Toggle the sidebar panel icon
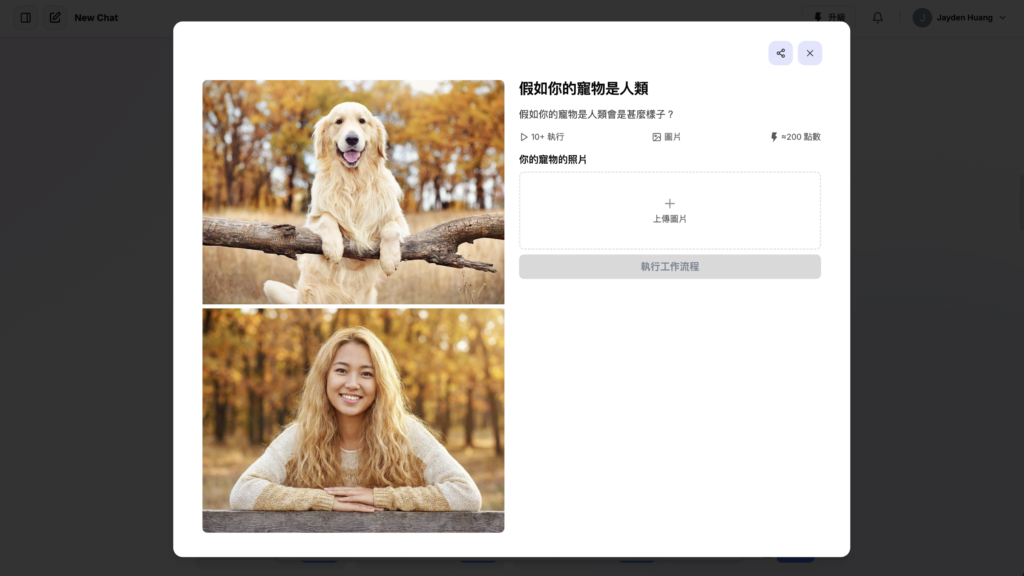 (25, 18)
